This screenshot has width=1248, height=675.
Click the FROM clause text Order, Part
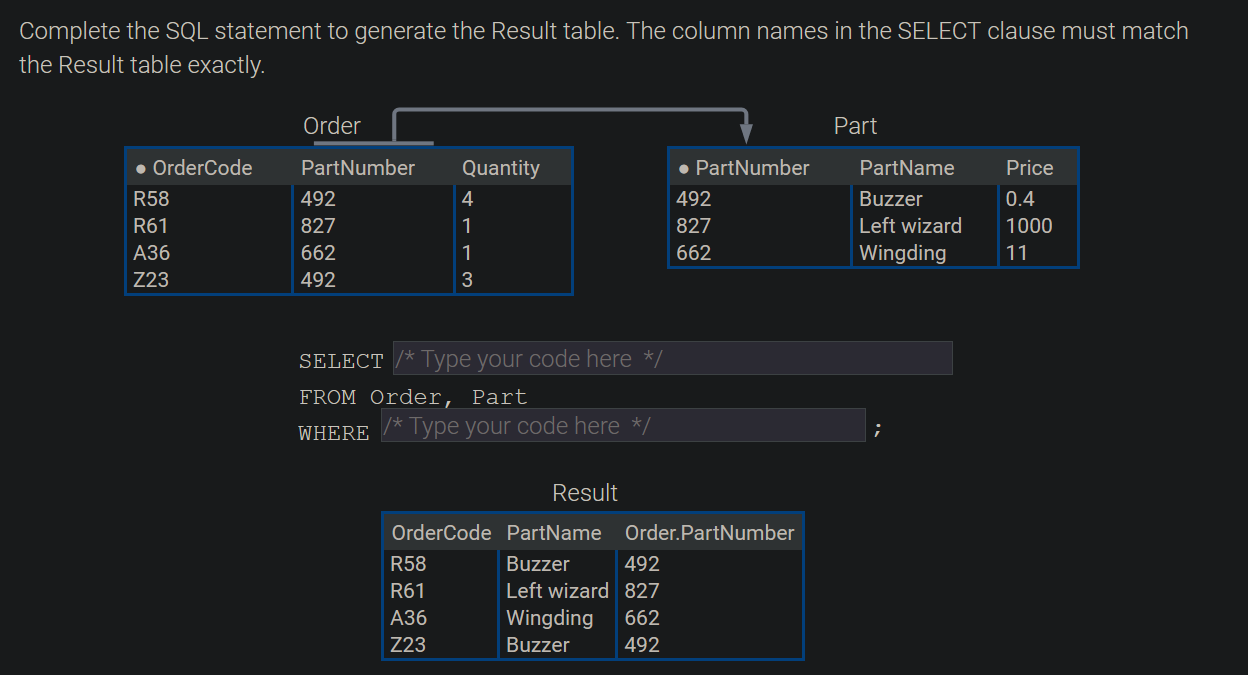click(x=448, y=397)
